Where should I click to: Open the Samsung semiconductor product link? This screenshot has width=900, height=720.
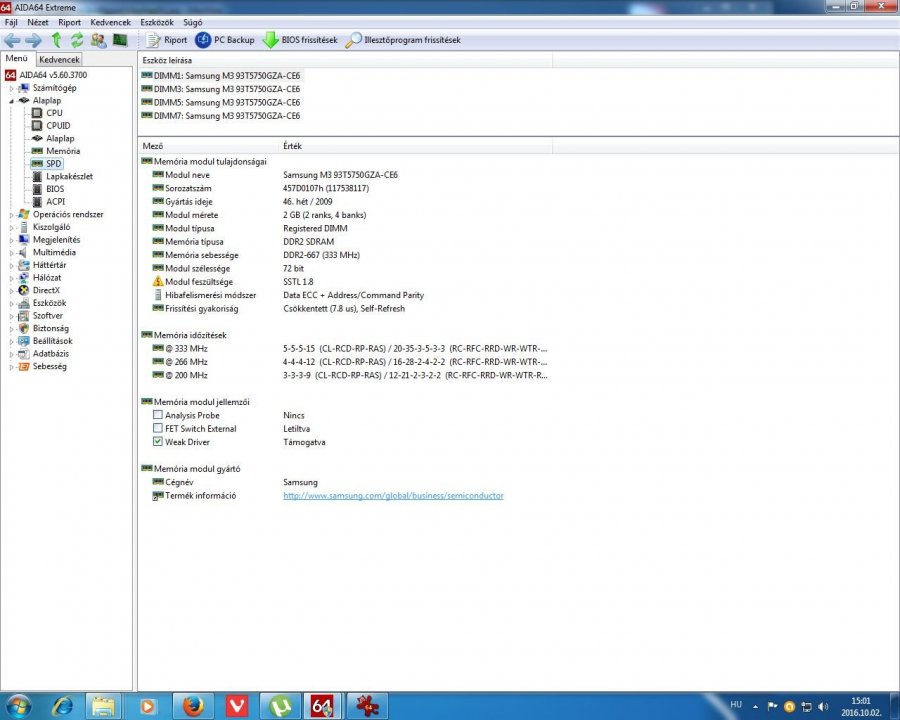(393, 496)
